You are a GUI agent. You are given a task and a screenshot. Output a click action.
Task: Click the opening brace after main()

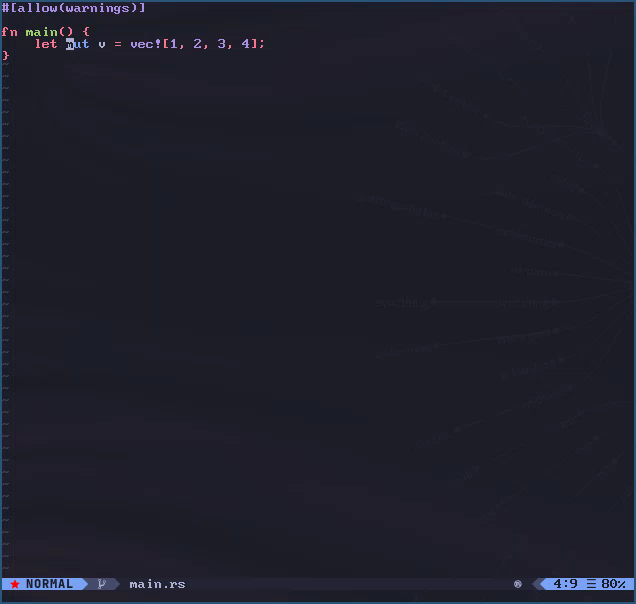[86, 32]
